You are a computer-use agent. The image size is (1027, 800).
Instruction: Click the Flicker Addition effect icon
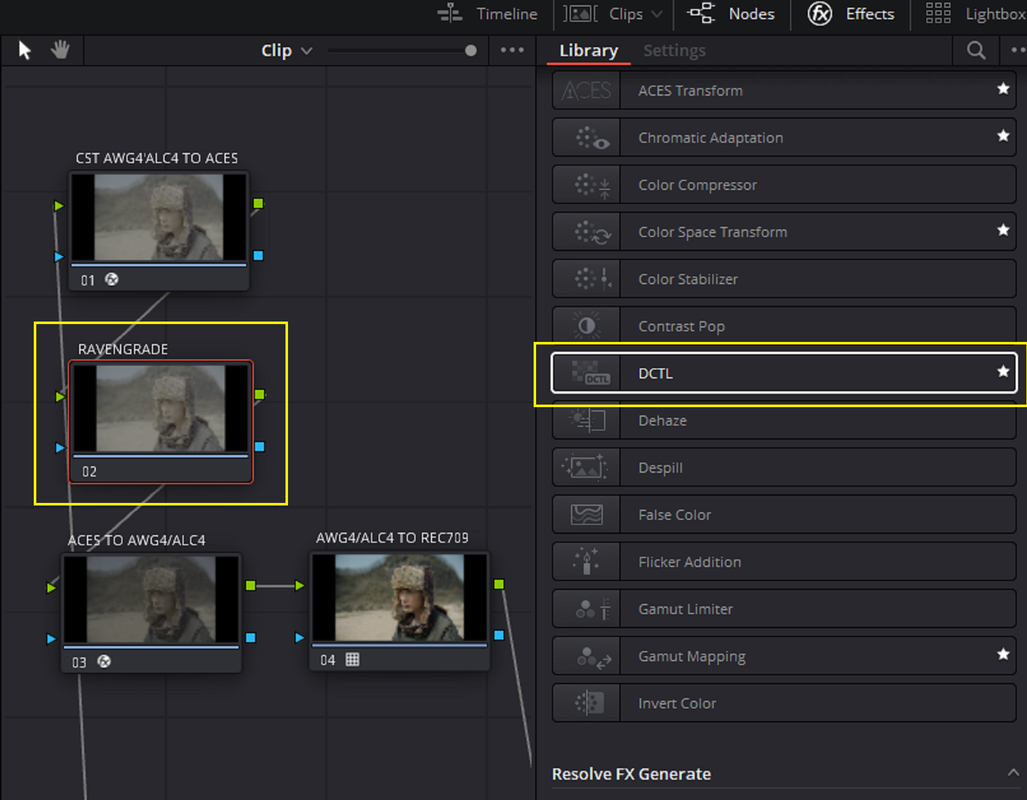[586, 562]
